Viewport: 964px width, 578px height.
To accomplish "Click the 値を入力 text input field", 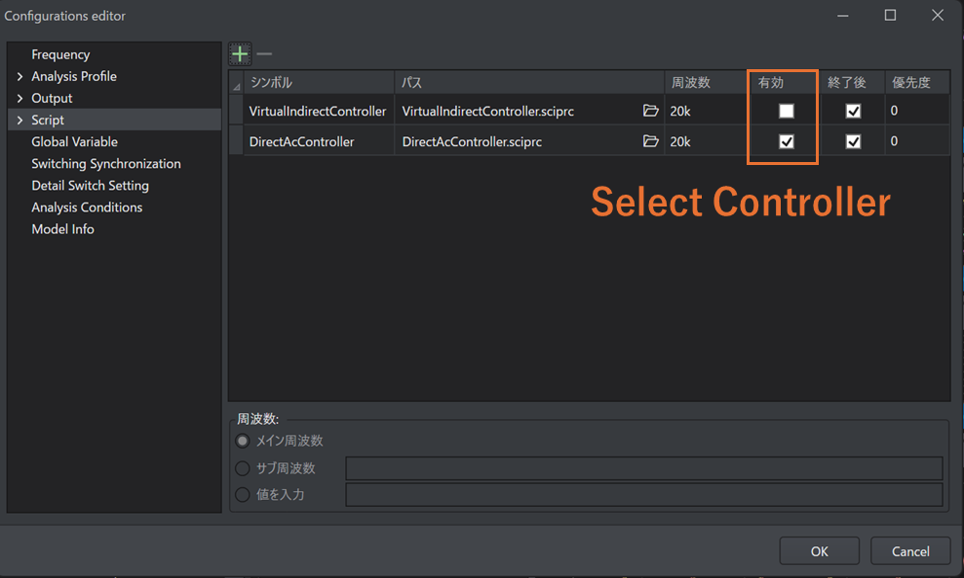I will (x=643, y=494).
